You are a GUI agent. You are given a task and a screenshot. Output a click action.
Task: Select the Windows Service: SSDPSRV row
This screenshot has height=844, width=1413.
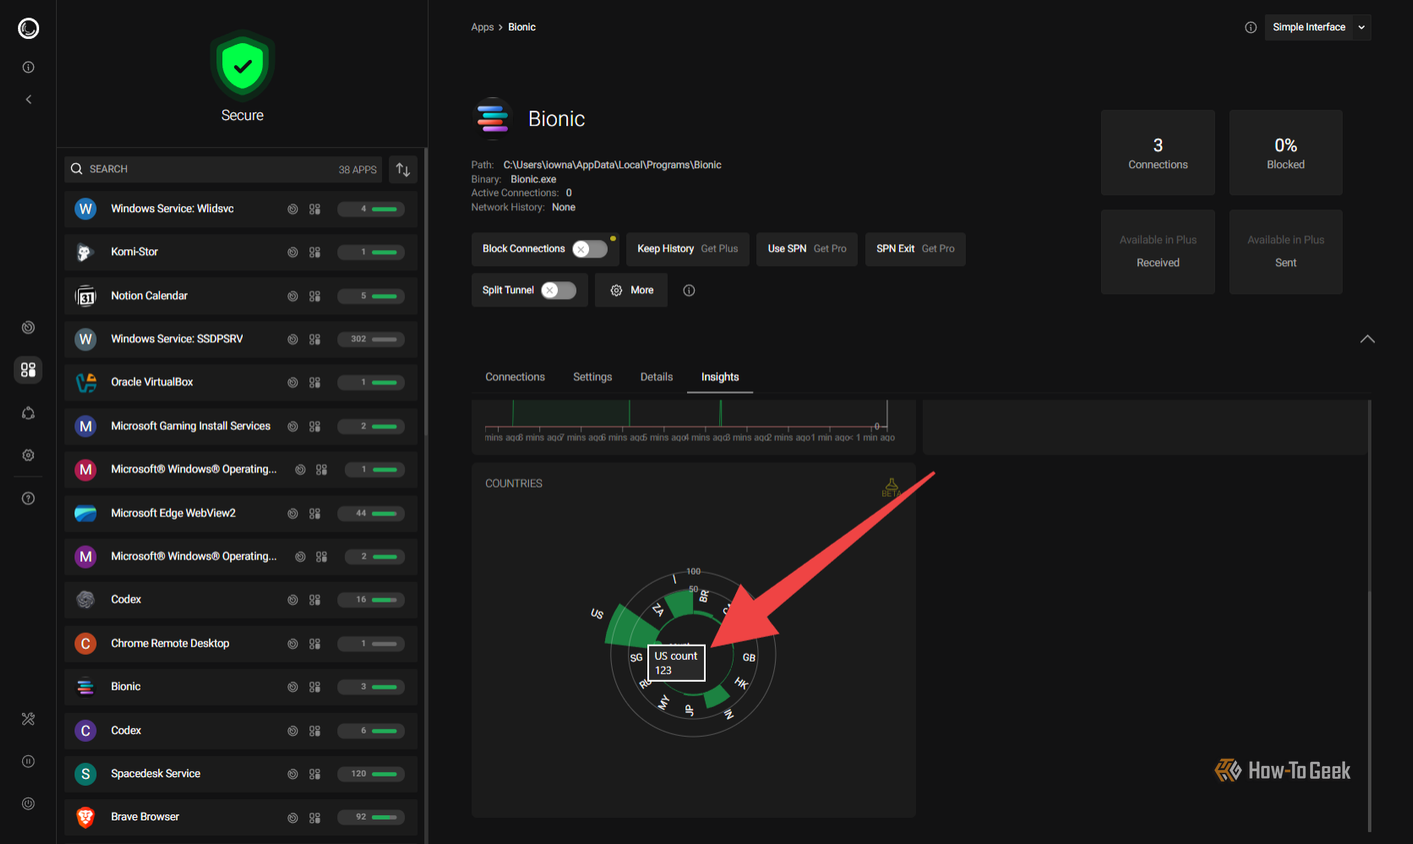coord(241,339)
